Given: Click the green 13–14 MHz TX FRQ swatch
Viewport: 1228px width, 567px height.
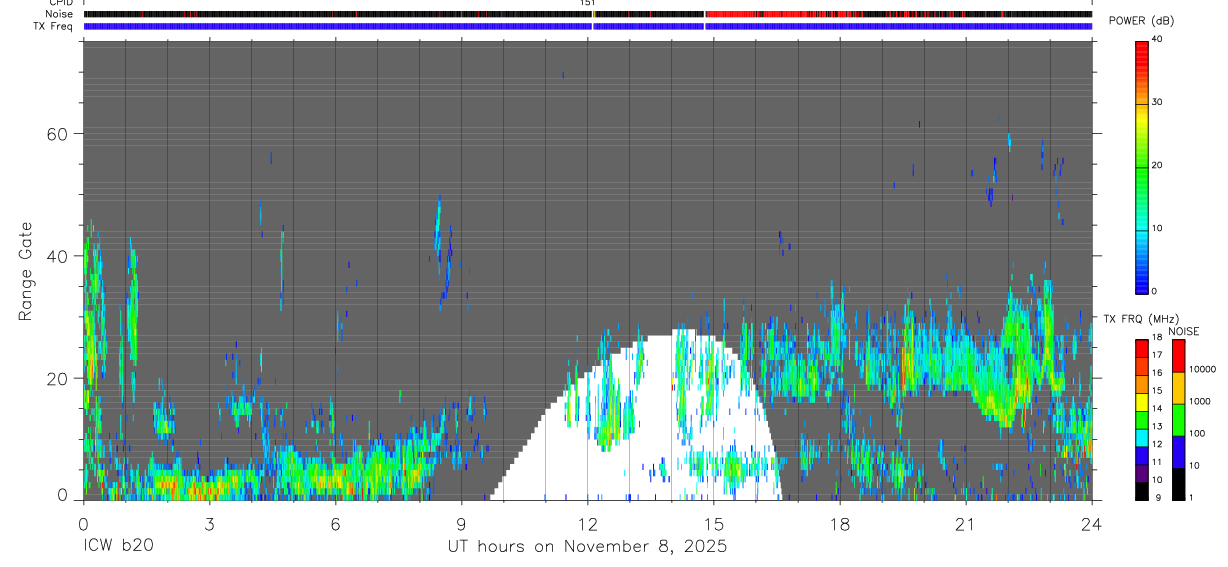Looking at the screenshot, I should click(1141, 419).
